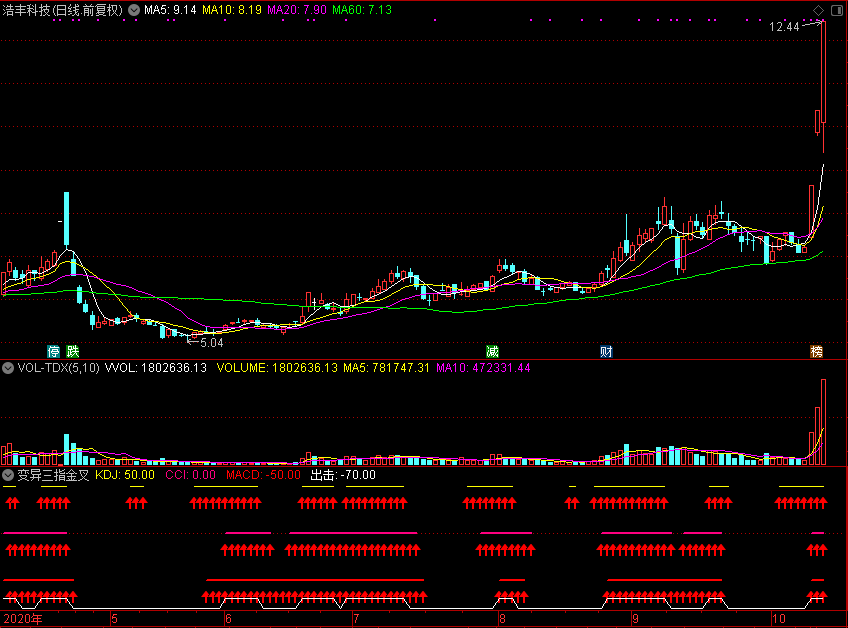Click the MACD indicator value label
The width and height of the screenshot is (848, 628).
point(262,475)
